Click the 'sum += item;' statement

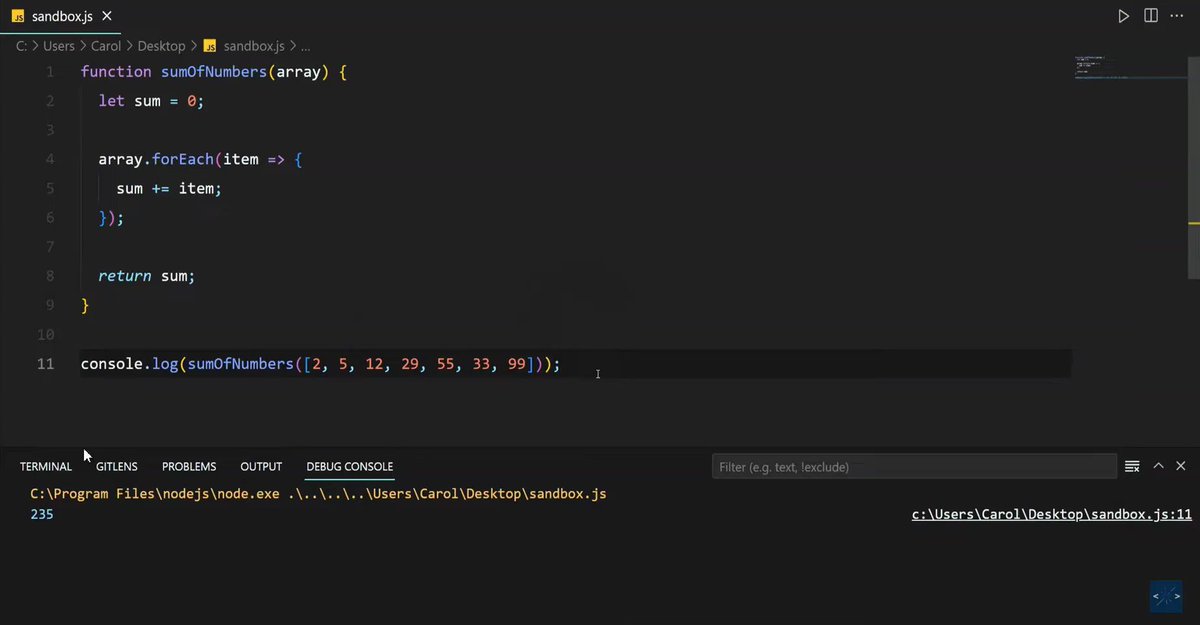(x=169, y=189)
